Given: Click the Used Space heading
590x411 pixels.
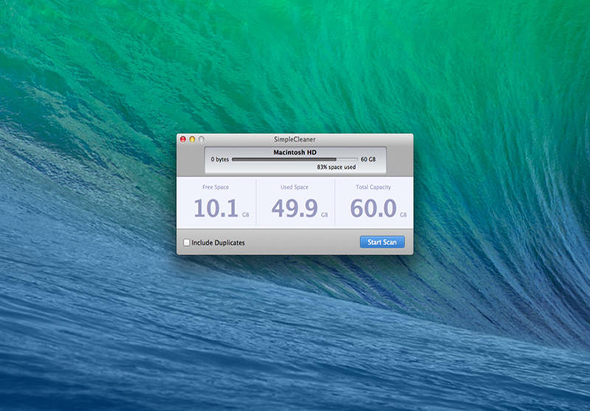Looking at the screenshot, I should tap(294, 187).
